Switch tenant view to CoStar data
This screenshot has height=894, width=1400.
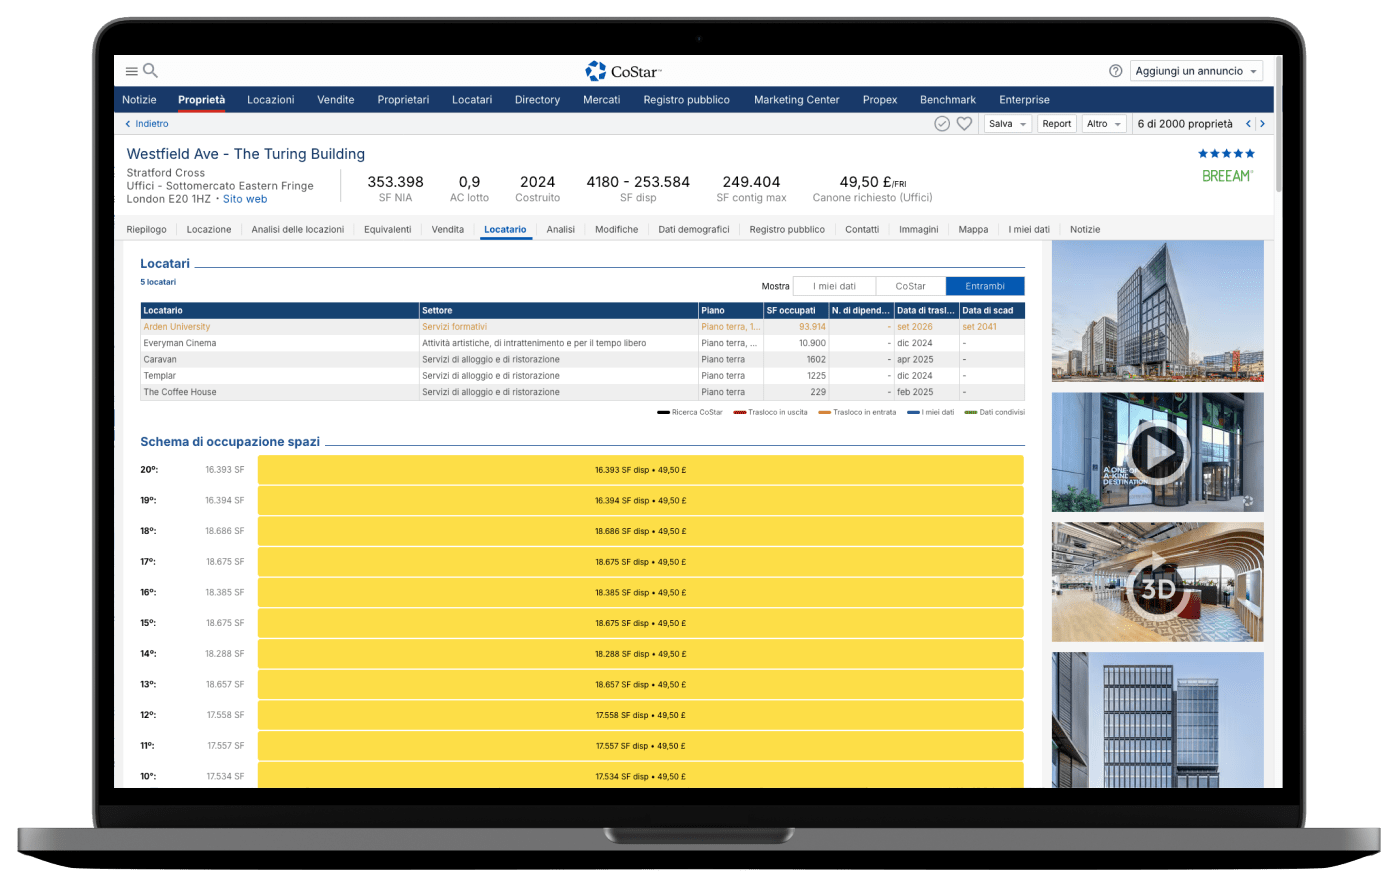[910, 286]
